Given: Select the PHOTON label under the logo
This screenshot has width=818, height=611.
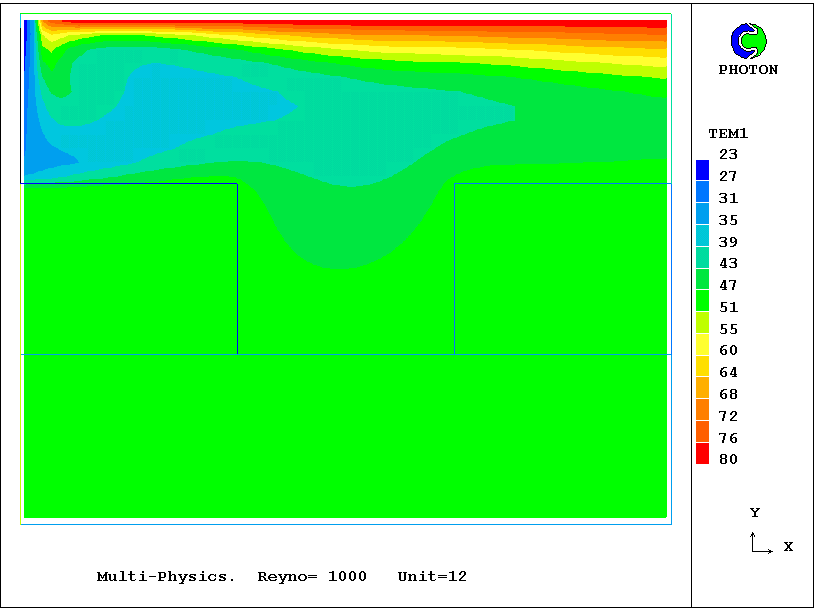Looking at the screenshot, I should pyautogui.click(x=748, y=69).
